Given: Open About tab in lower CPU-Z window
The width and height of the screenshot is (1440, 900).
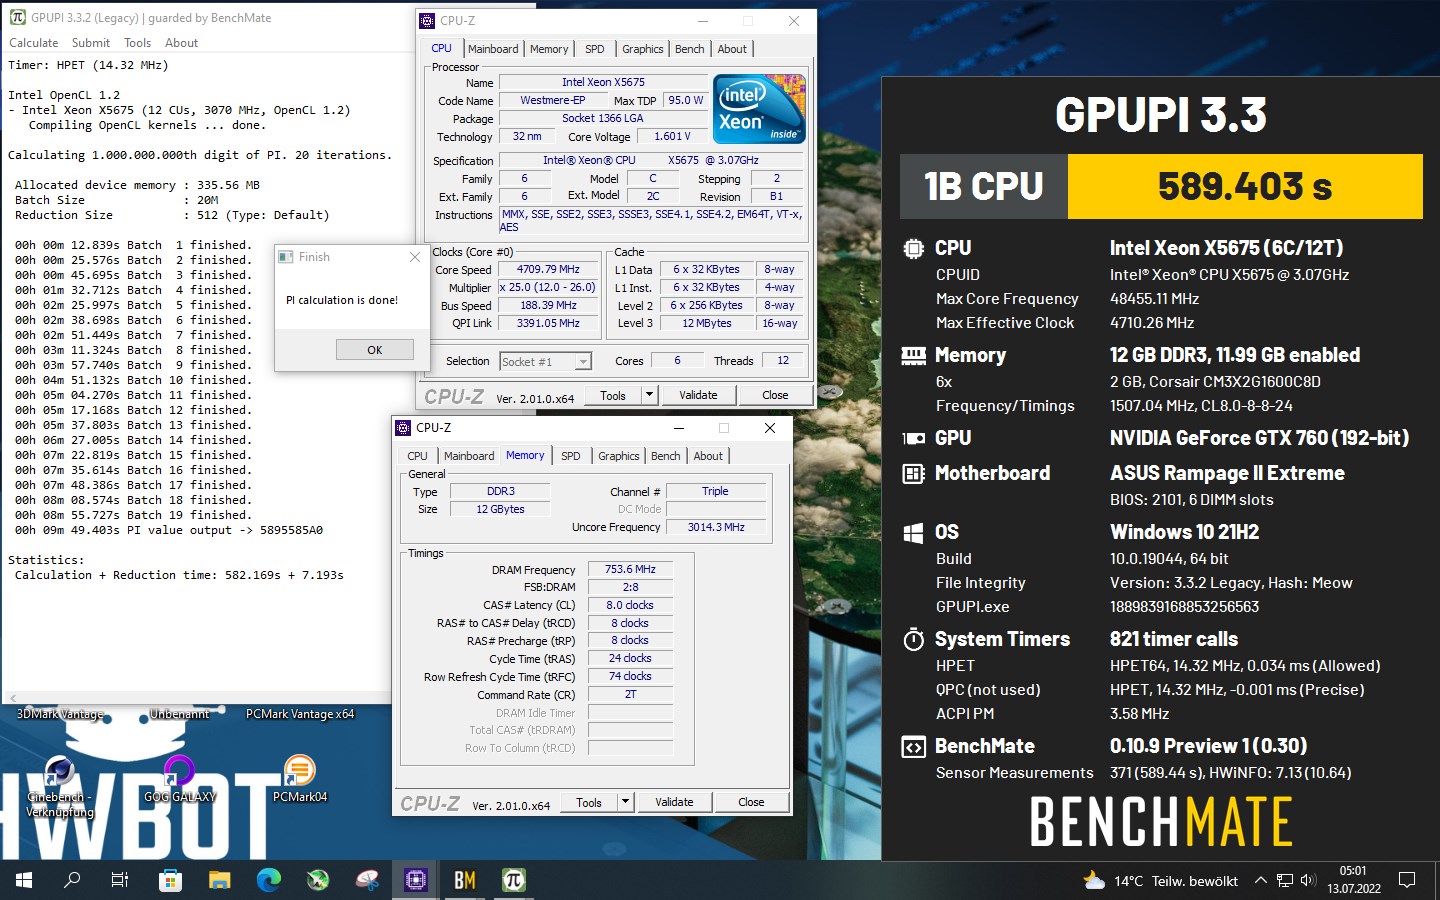Looking at the screenshot, I should pos(708,456).
